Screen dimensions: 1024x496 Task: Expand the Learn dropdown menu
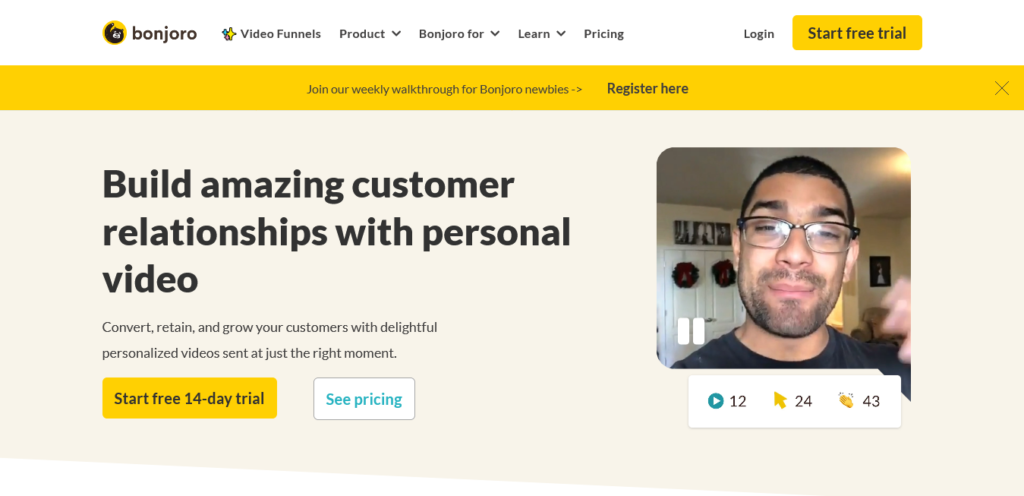pyautogui.click(x=541, y=34)
